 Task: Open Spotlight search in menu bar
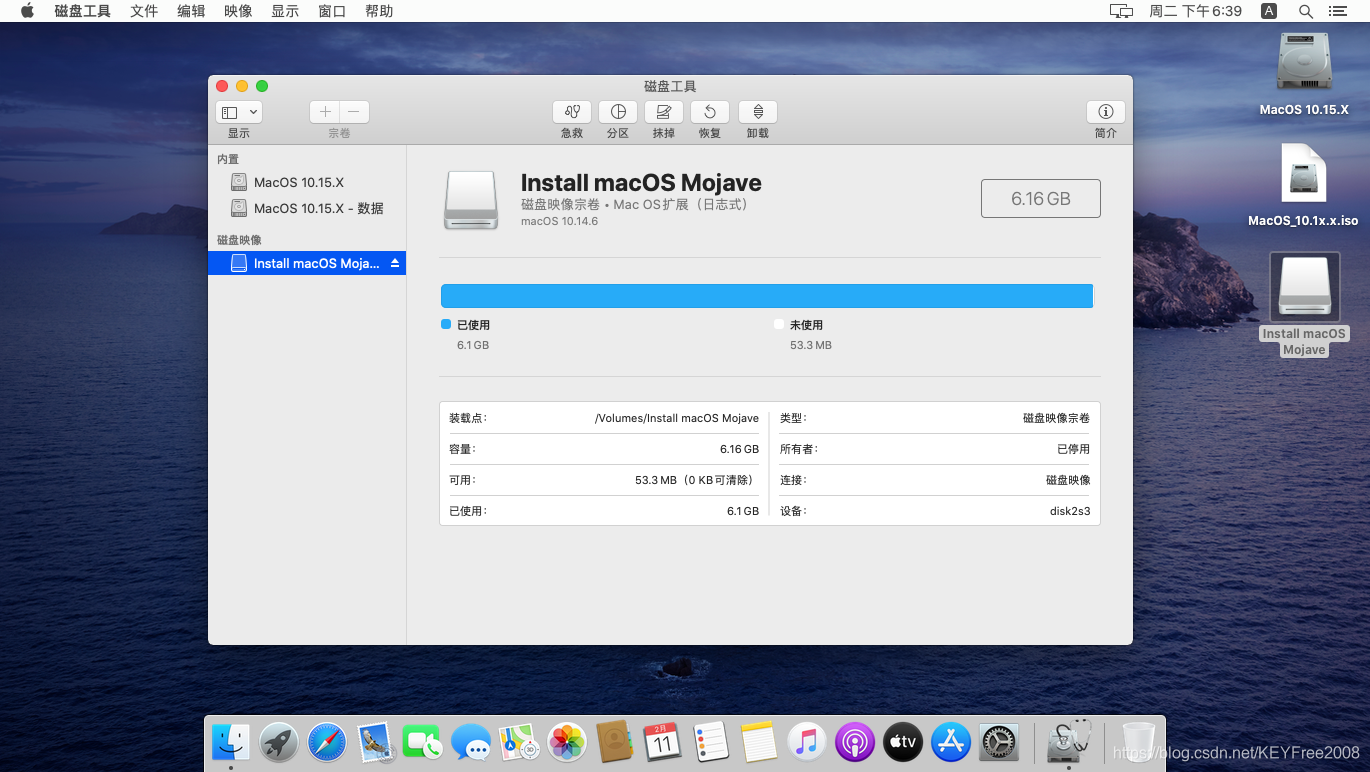pos(1306,11)
